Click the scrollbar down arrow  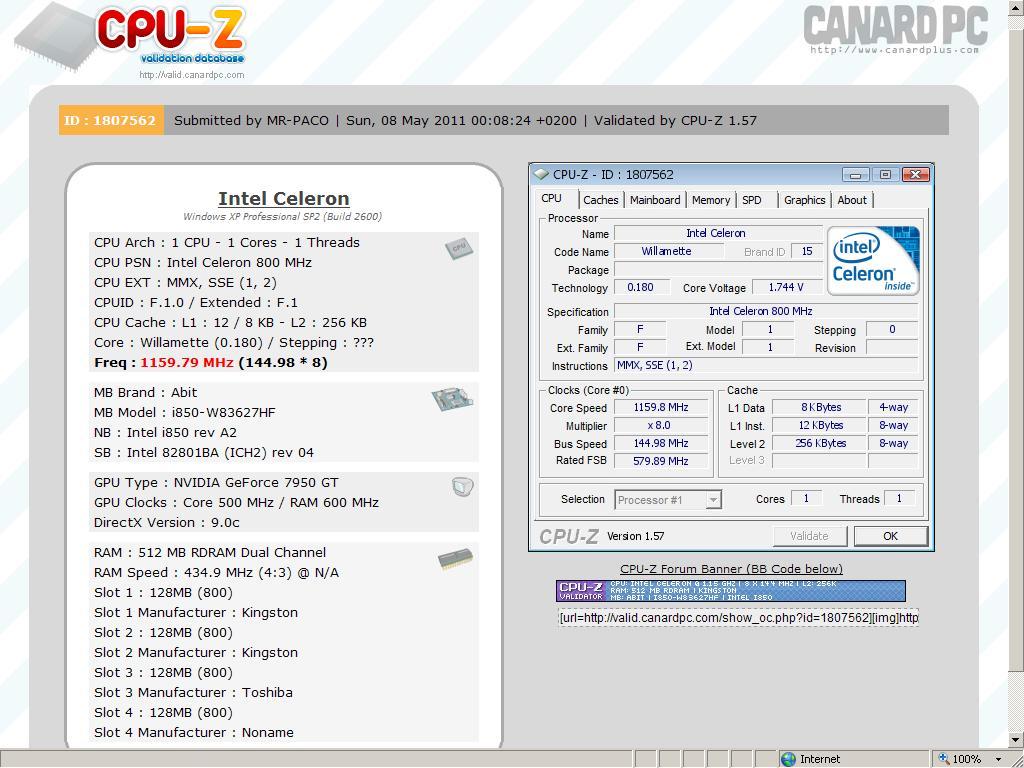click(x=1016, y=739)
